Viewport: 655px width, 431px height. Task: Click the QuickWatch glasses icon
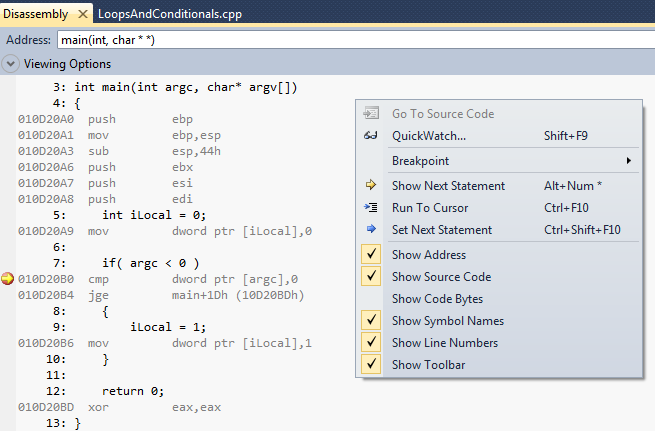click(x=372, y=136)
